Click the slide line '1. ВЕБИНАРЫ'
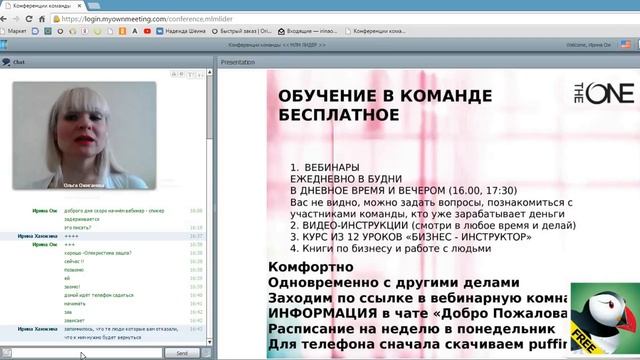 pyautogui.click(x=325, y=168)
